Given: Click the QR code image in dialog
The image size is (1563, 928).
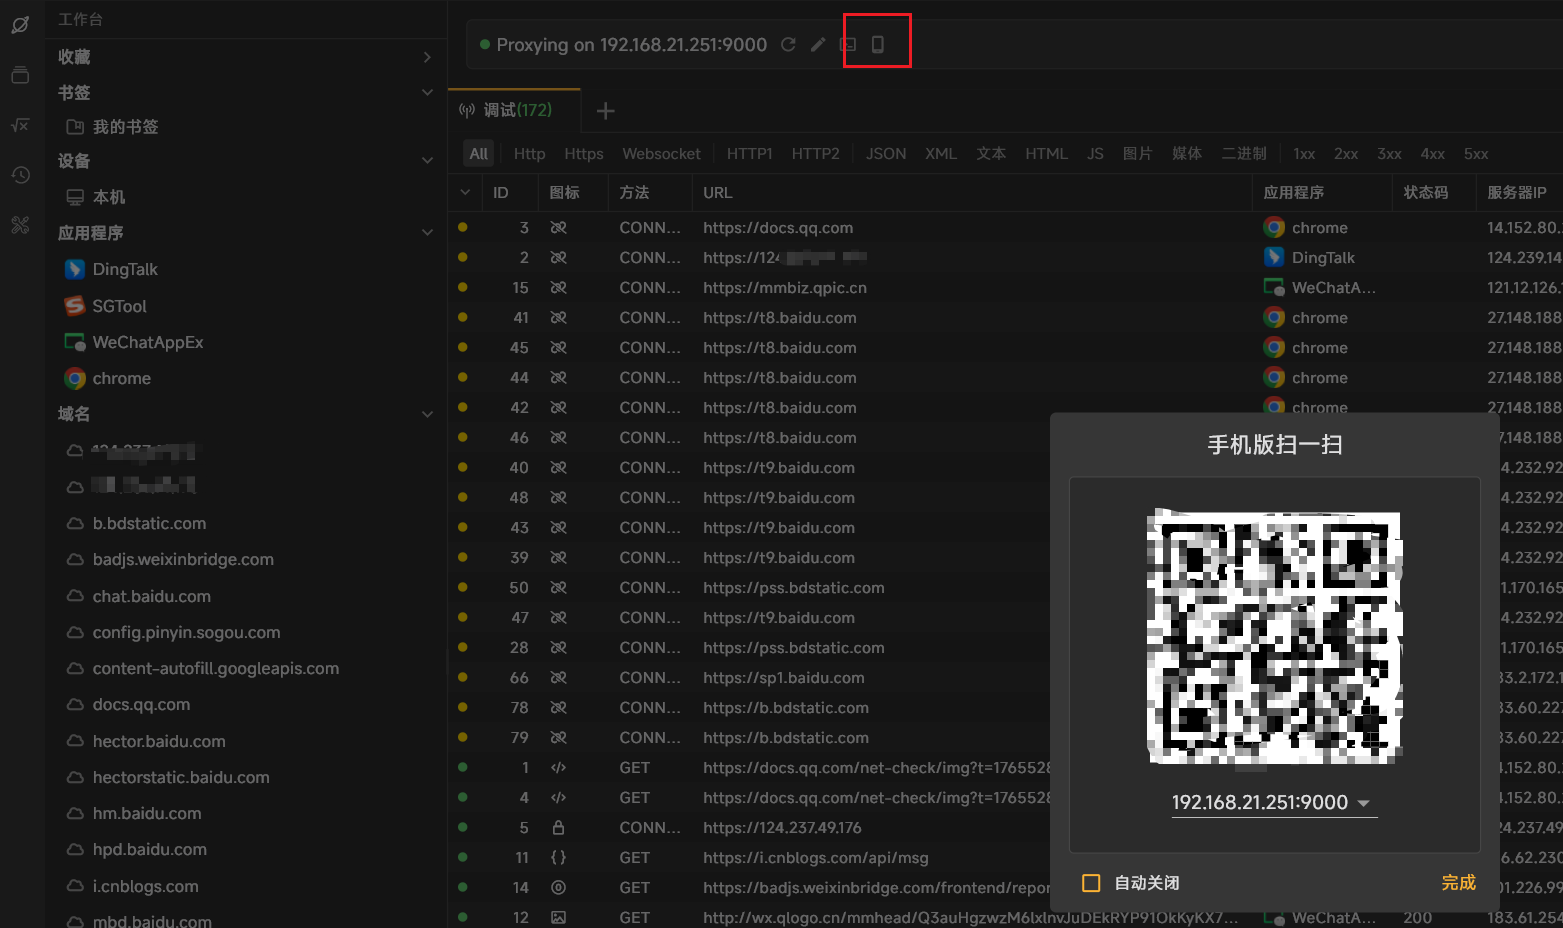Looking at the screenshot, I should click(1274, 638).
